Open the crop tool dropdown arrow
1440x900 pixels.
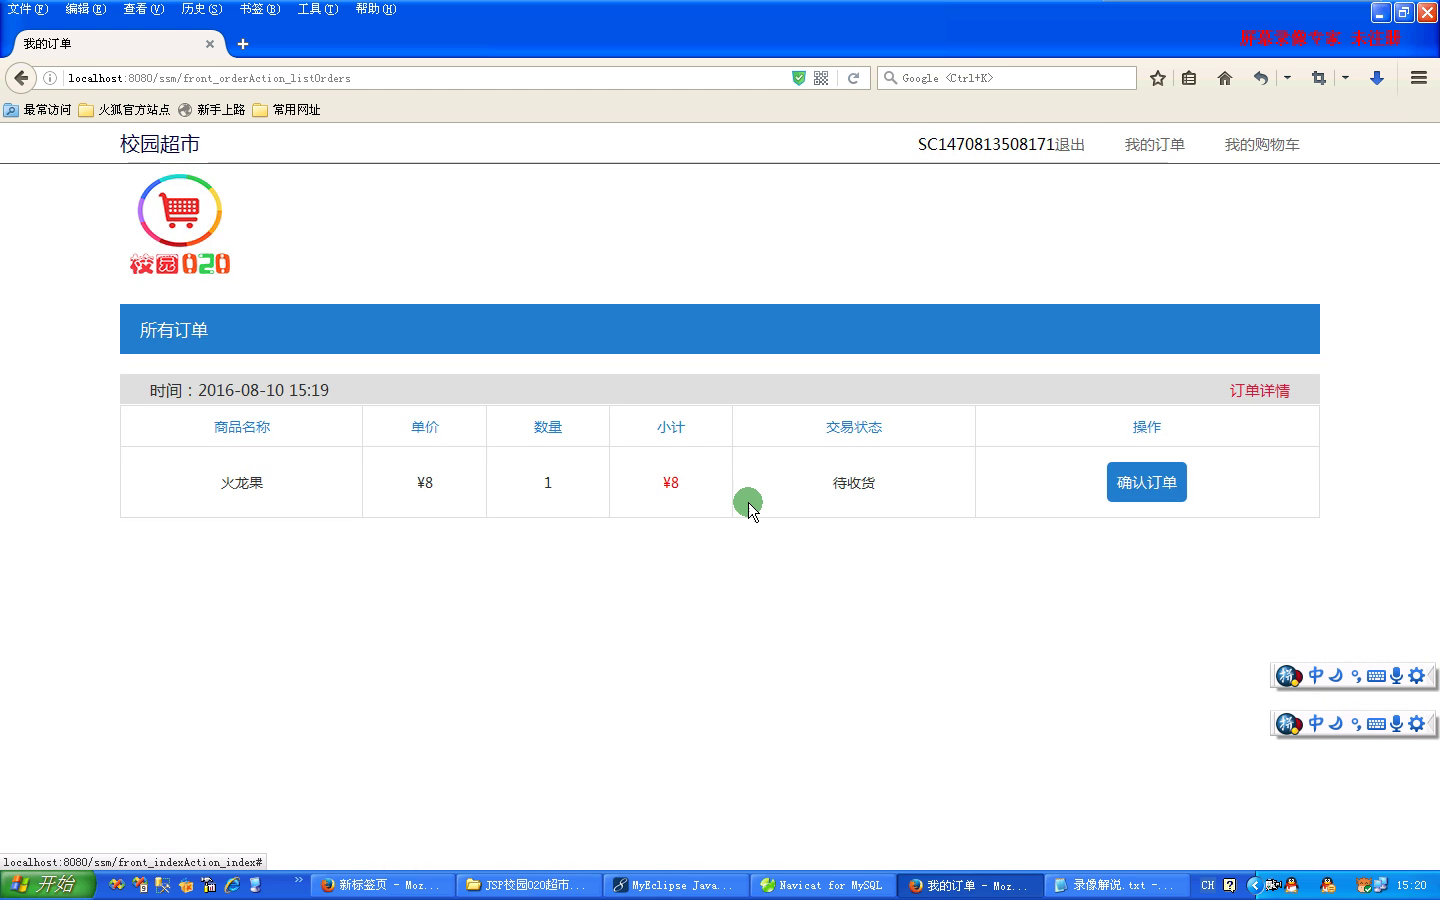pyautogui.click(x=1345, y=78)
